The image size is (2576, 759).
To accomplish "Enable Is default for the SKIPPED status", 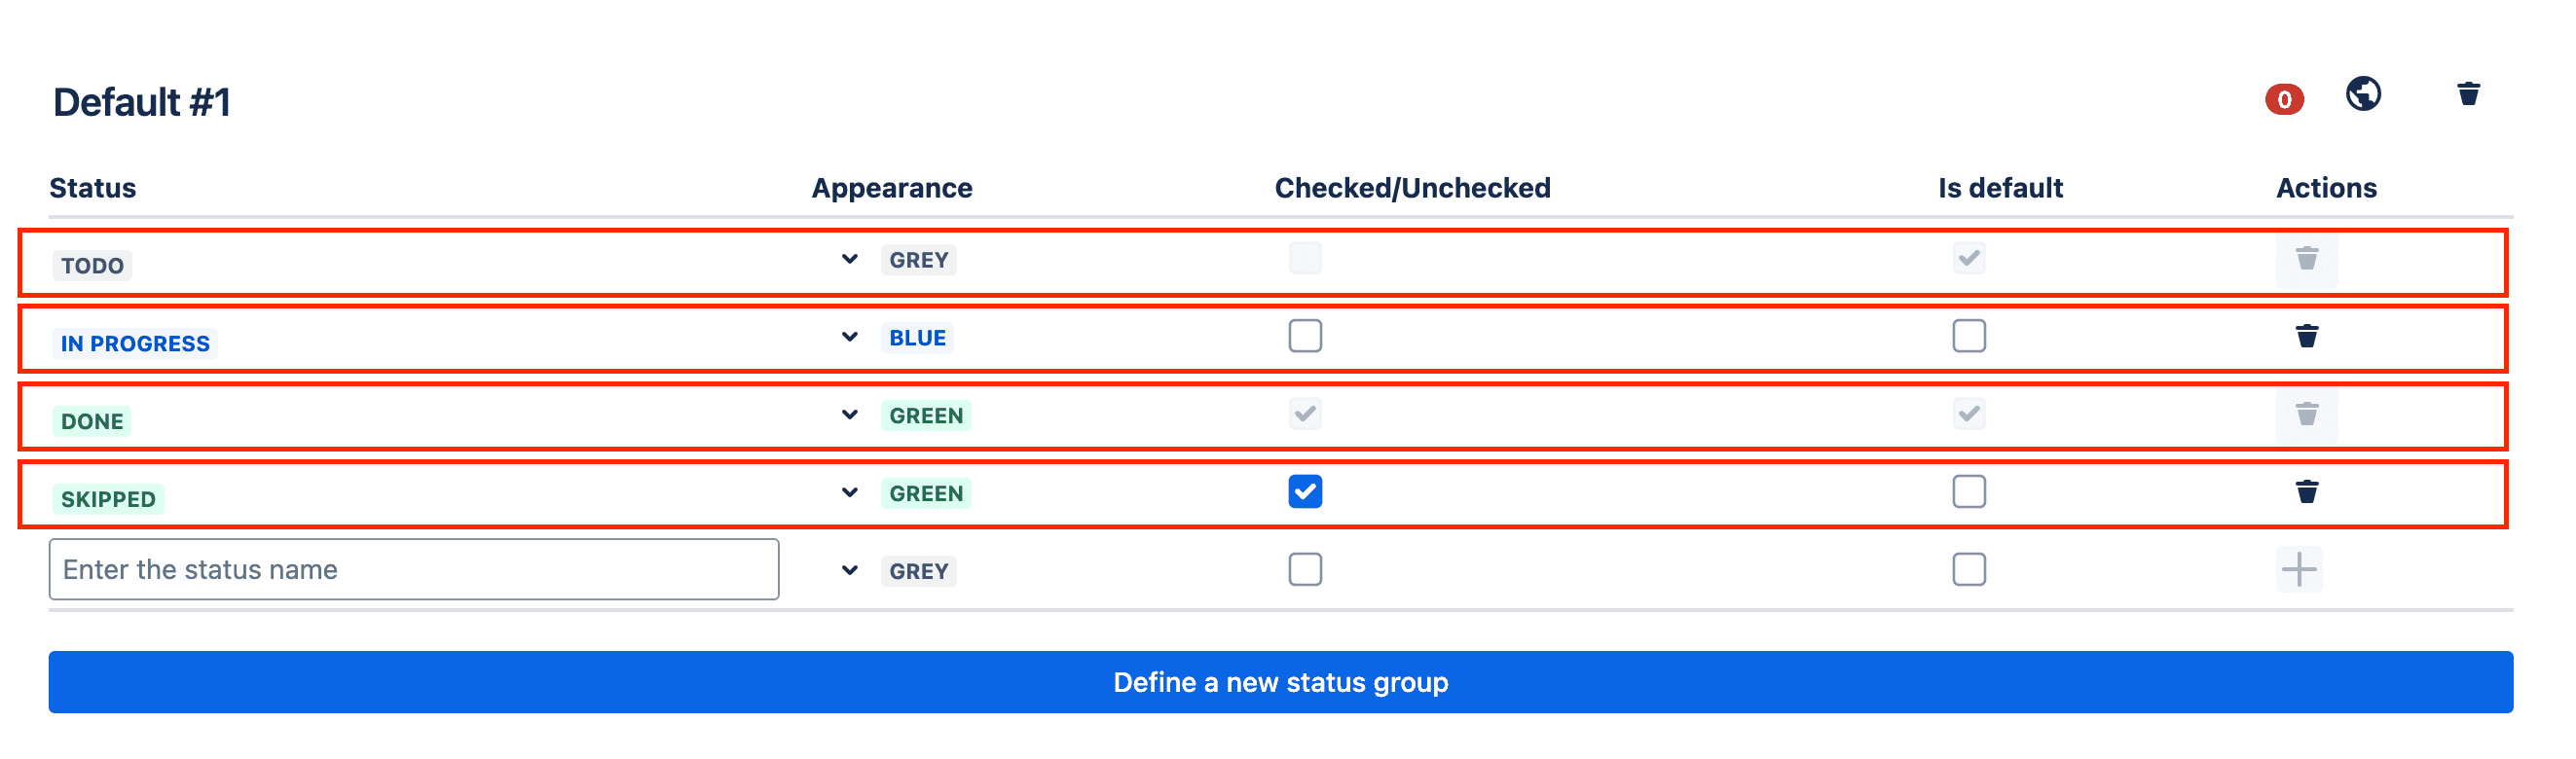I will [x=1968, y=491].
